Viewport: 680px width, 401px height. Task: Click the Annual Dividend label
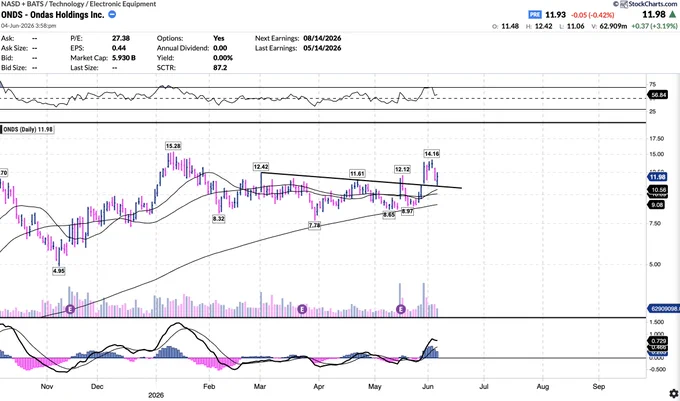coord(183,48)
